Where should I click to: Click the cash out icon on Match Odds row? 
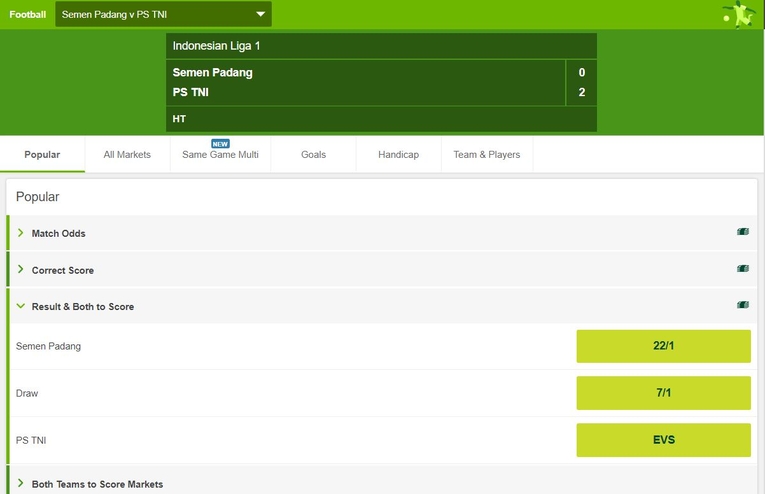click(743, 232)
